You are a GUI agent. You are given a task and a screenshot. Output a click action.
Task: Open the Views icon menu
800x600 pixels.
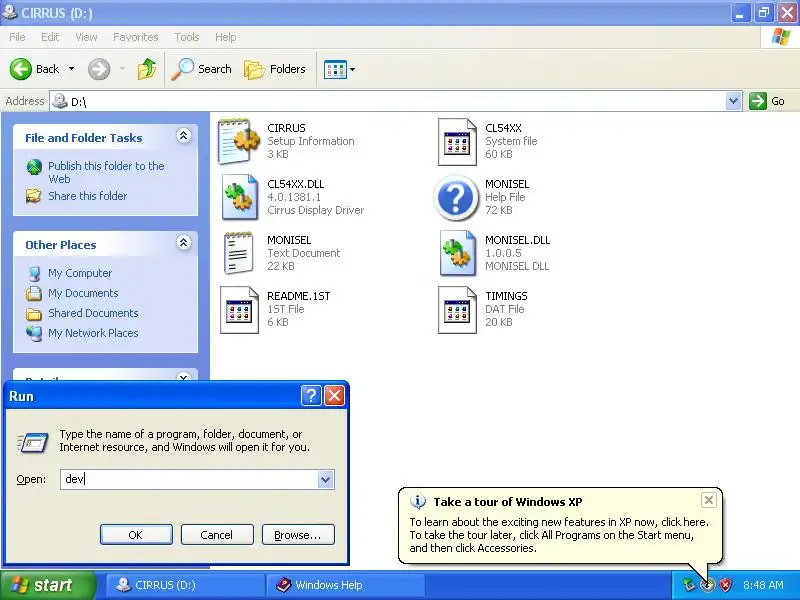click(x=339, y=69)
